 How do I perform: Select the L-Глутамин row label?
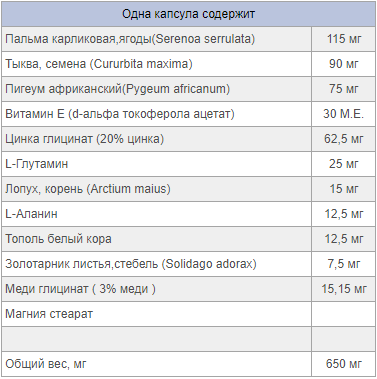point(157,164)
